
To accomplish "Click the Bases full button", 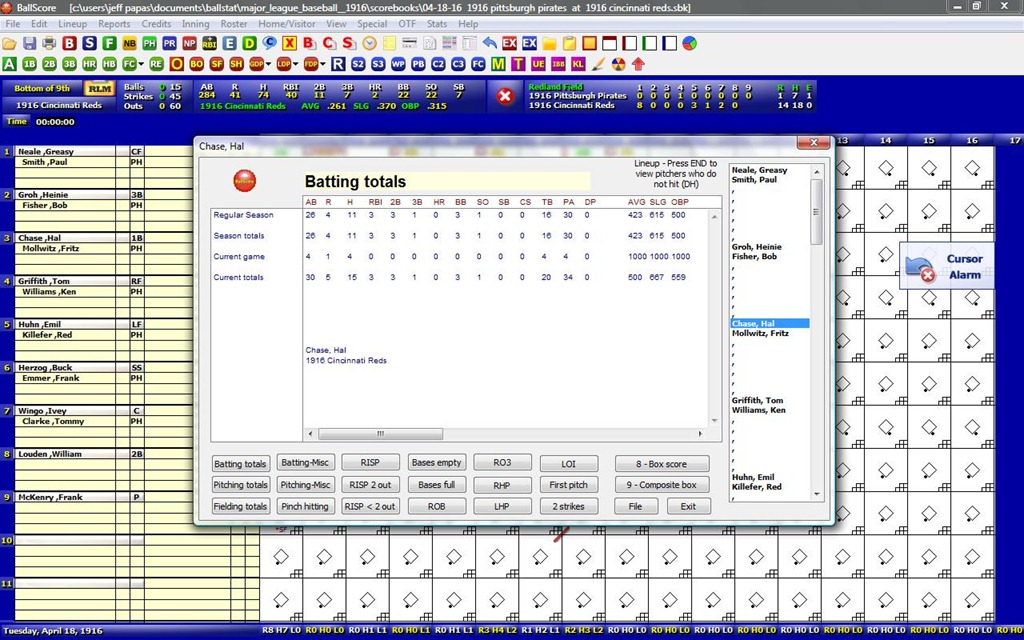I will click(436, 485).
